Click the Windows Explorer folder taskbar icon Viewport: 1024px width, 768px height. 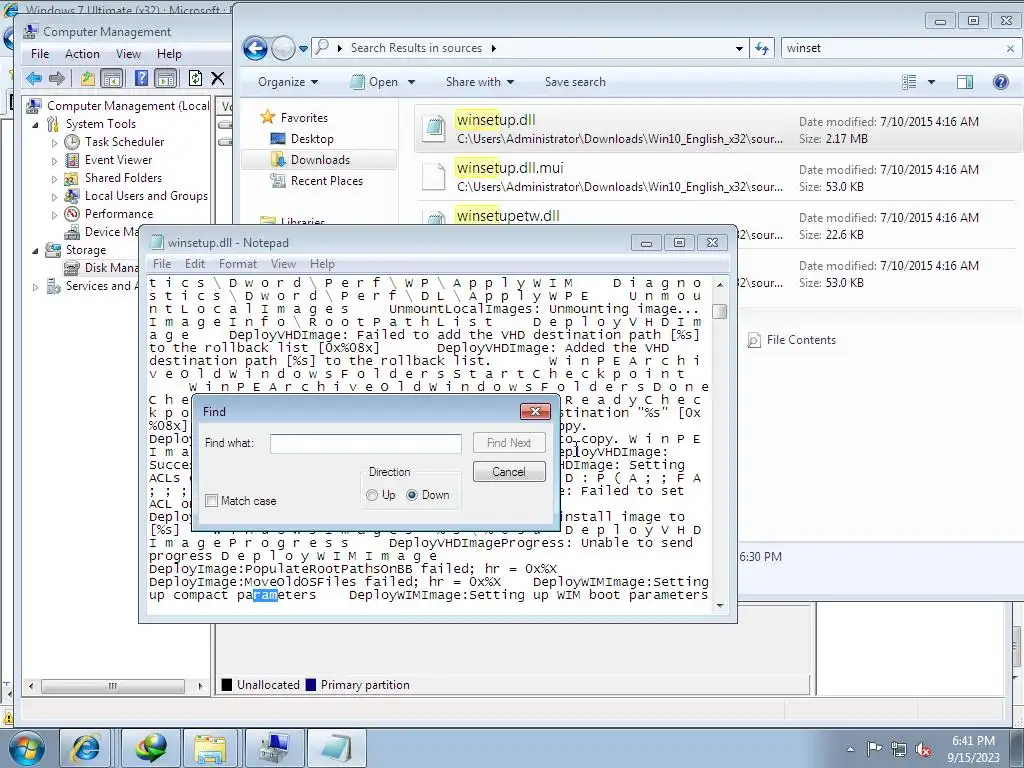(210, 748)
